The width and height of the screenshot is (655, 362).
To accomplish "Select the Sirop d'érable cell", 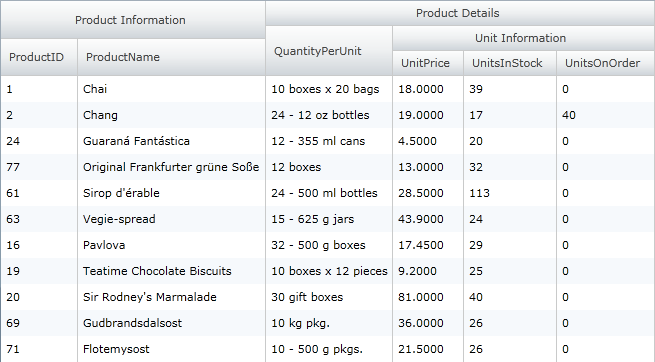I will pyautogui.click(x=172, y=193).
